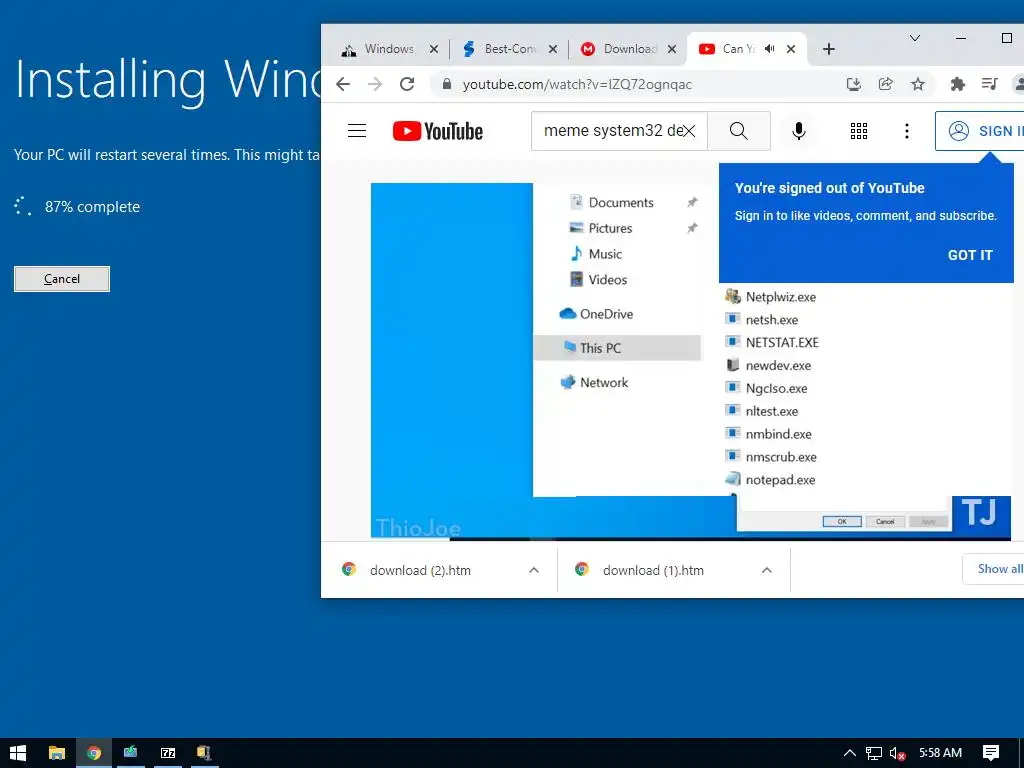Close the Best-Conv tab
The width and height of the screenshot is (1024, 768).
coord(552,49)
